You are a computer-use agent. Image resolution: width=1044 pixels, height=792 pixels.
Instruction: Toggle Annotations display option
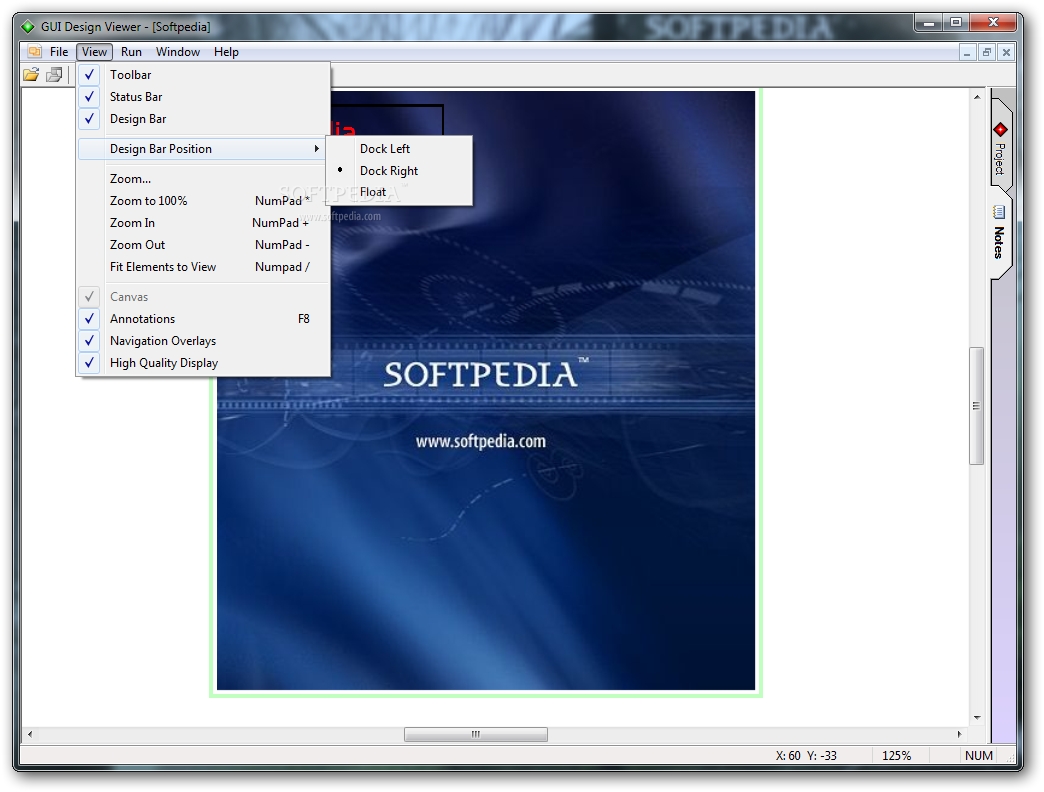(204, 319)
